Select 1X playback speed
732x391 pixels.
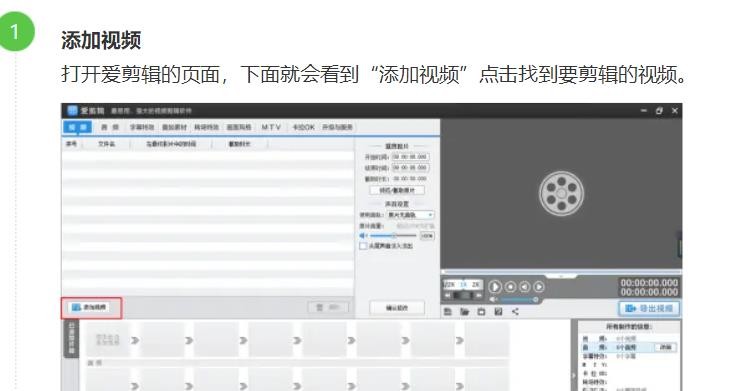point(463,284)
